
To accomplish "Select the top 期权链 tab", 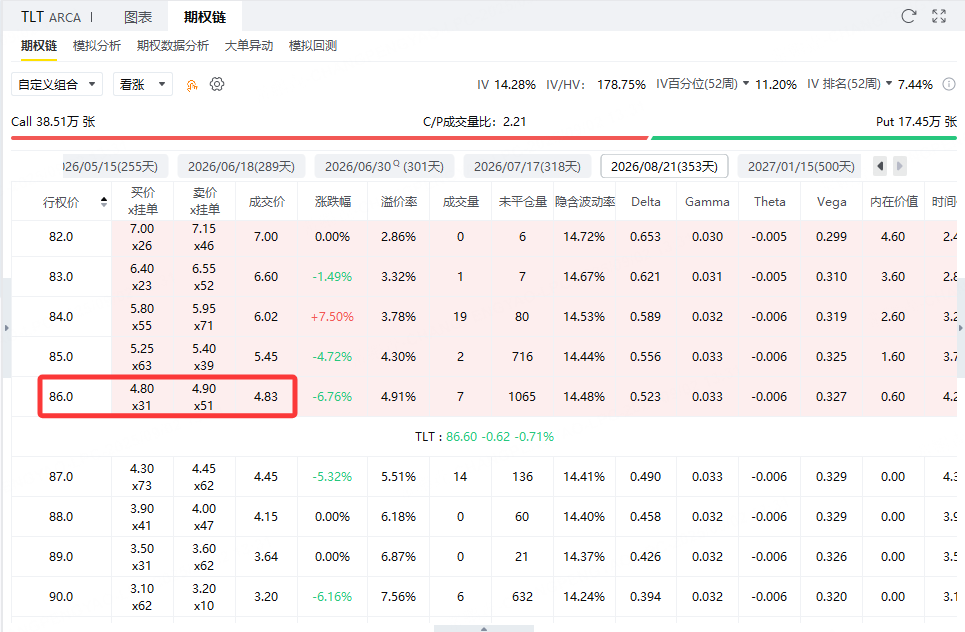I will (204, 17).
